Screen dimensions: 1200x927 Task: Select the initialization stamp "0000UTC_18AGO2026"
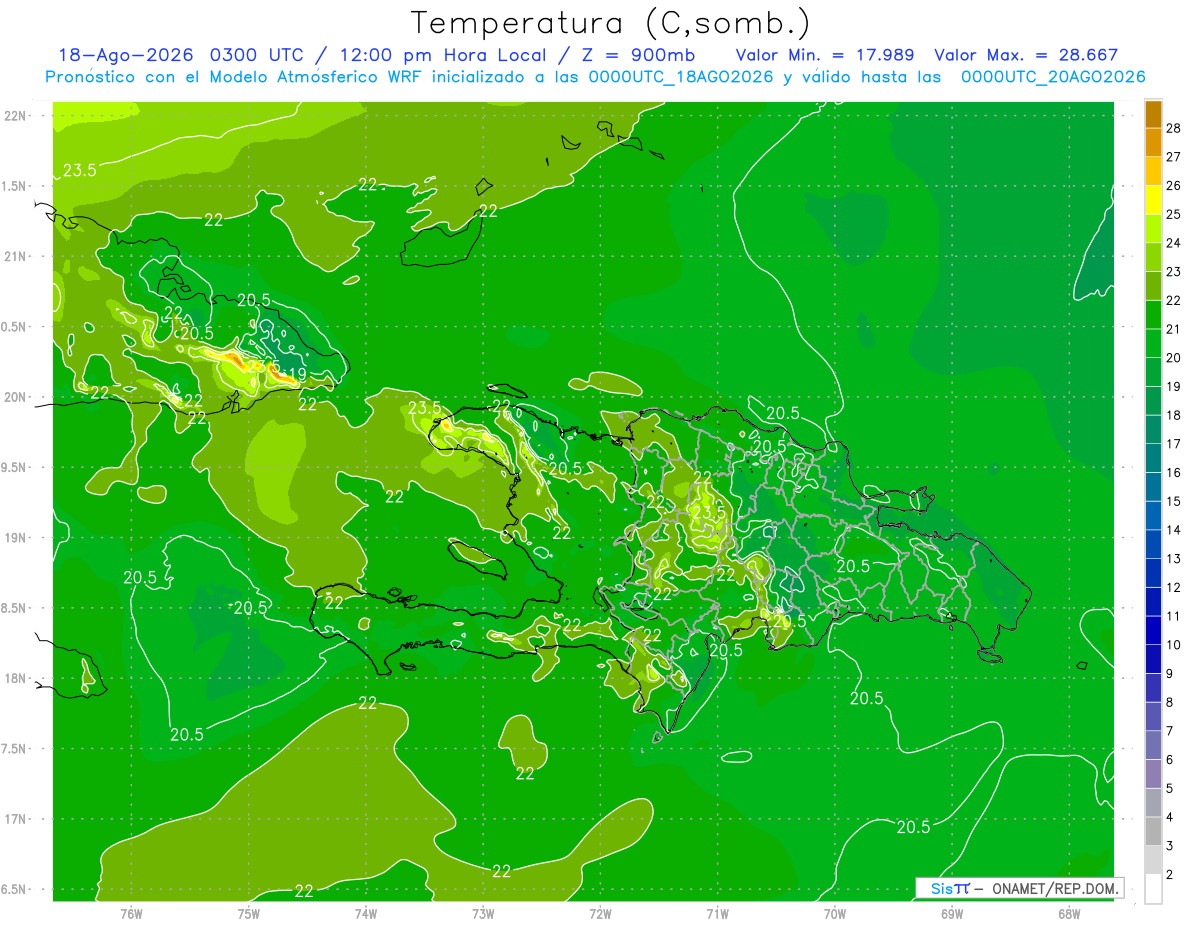681,77
